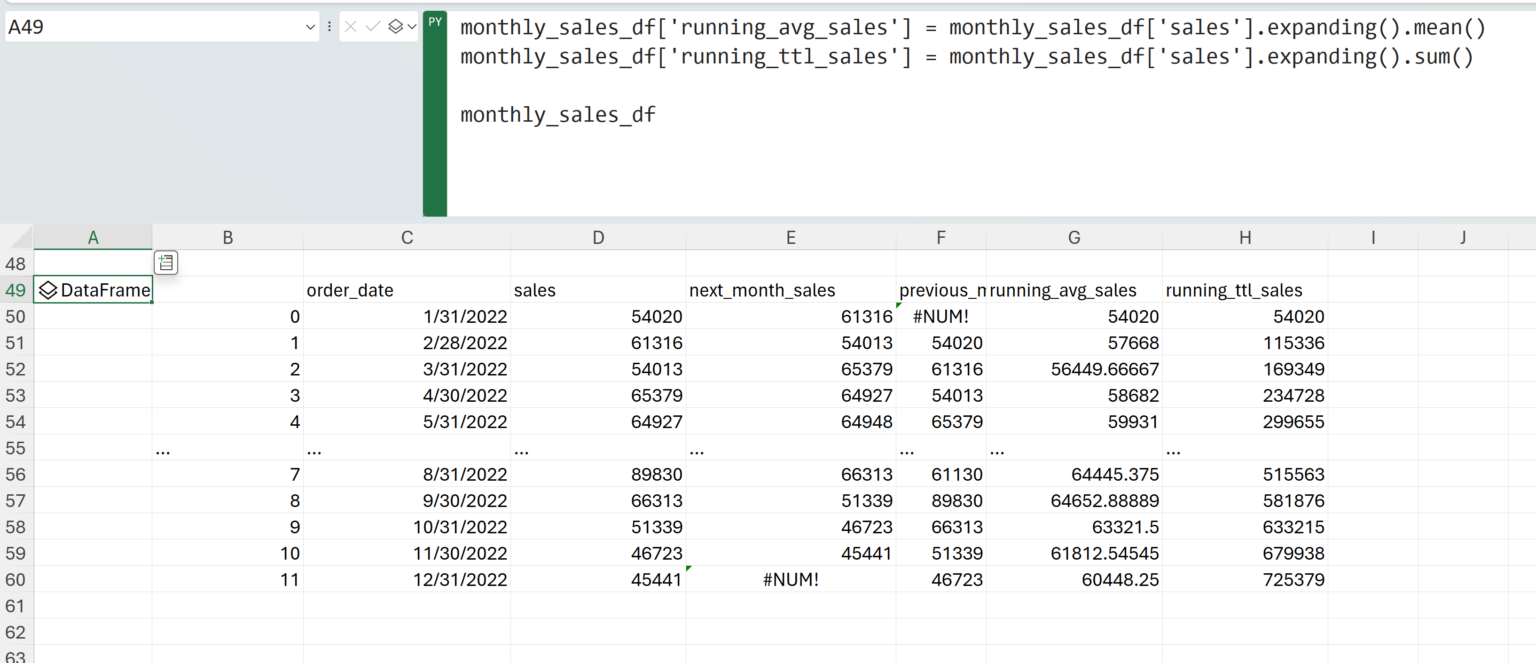Click the DataFrame card icon in cell A49

pyautogui.click(x=48, y=291)
